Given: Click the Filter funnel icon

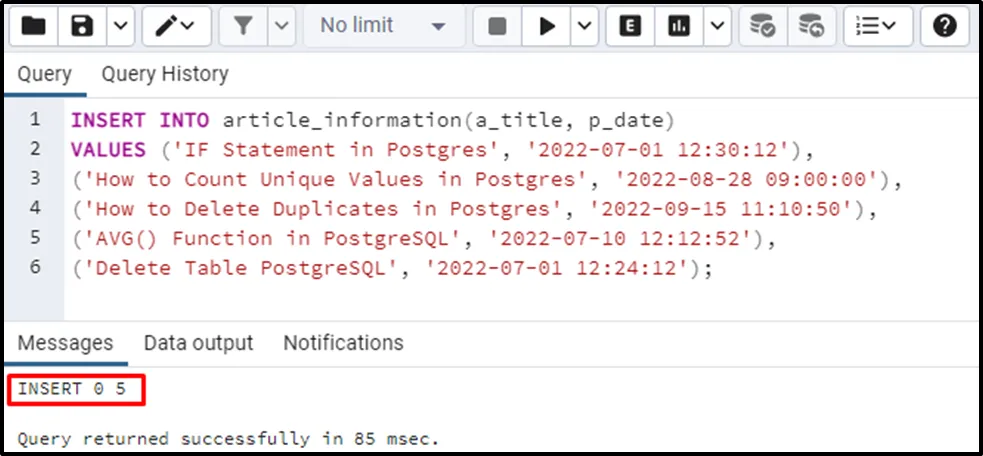Looking at the screenshot, I should [x=243, y=27].
